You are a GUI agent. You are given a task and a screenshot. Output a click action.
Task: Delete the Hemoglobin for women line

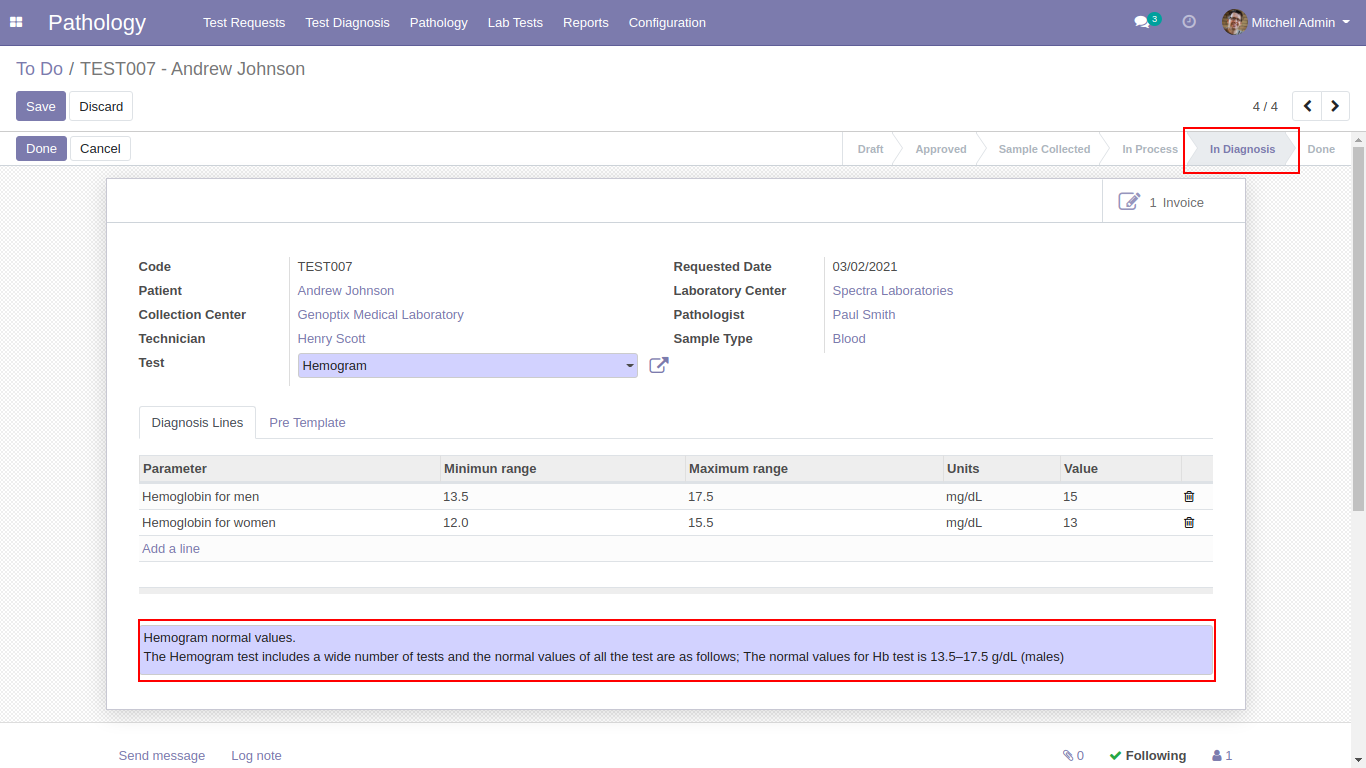click(x=1189, y=522)
